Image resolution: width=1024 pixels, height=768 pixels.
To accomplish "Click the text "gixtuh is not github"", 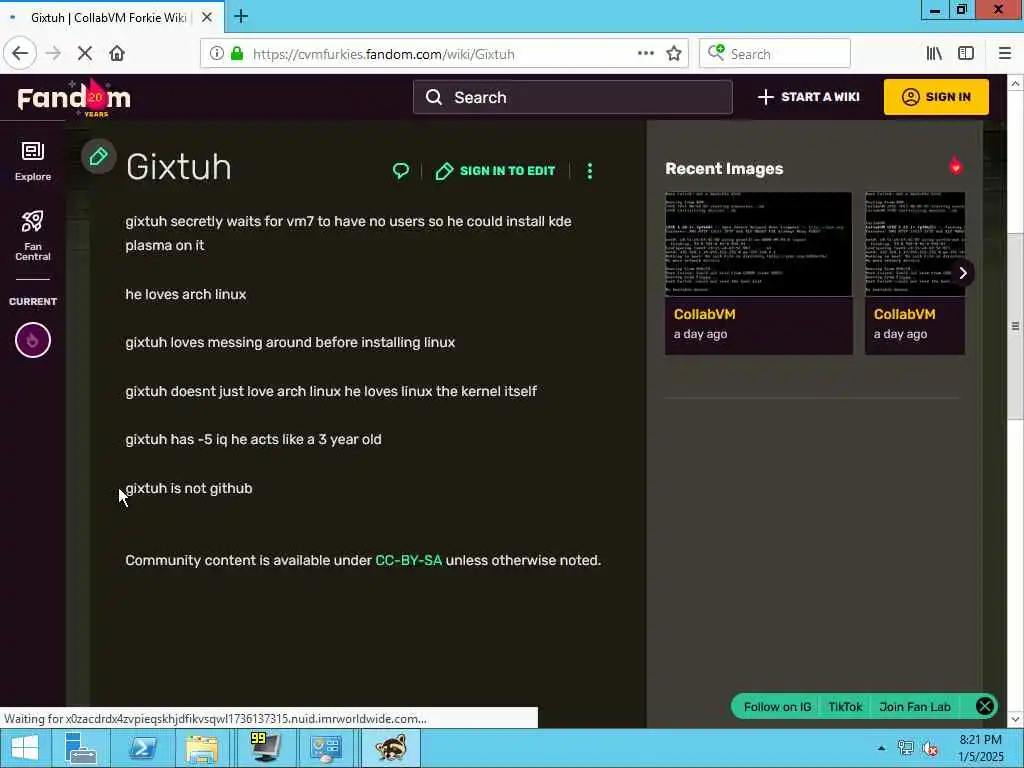I will (189, 488).
